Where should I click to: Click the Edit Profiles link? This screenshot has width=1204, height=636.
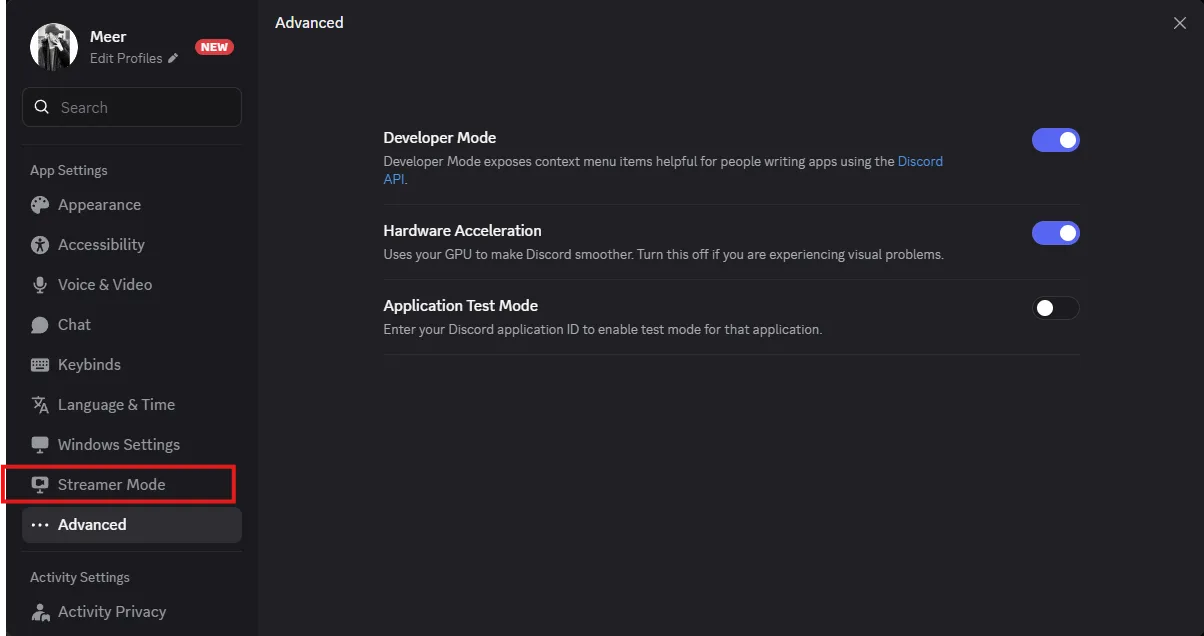126,59
